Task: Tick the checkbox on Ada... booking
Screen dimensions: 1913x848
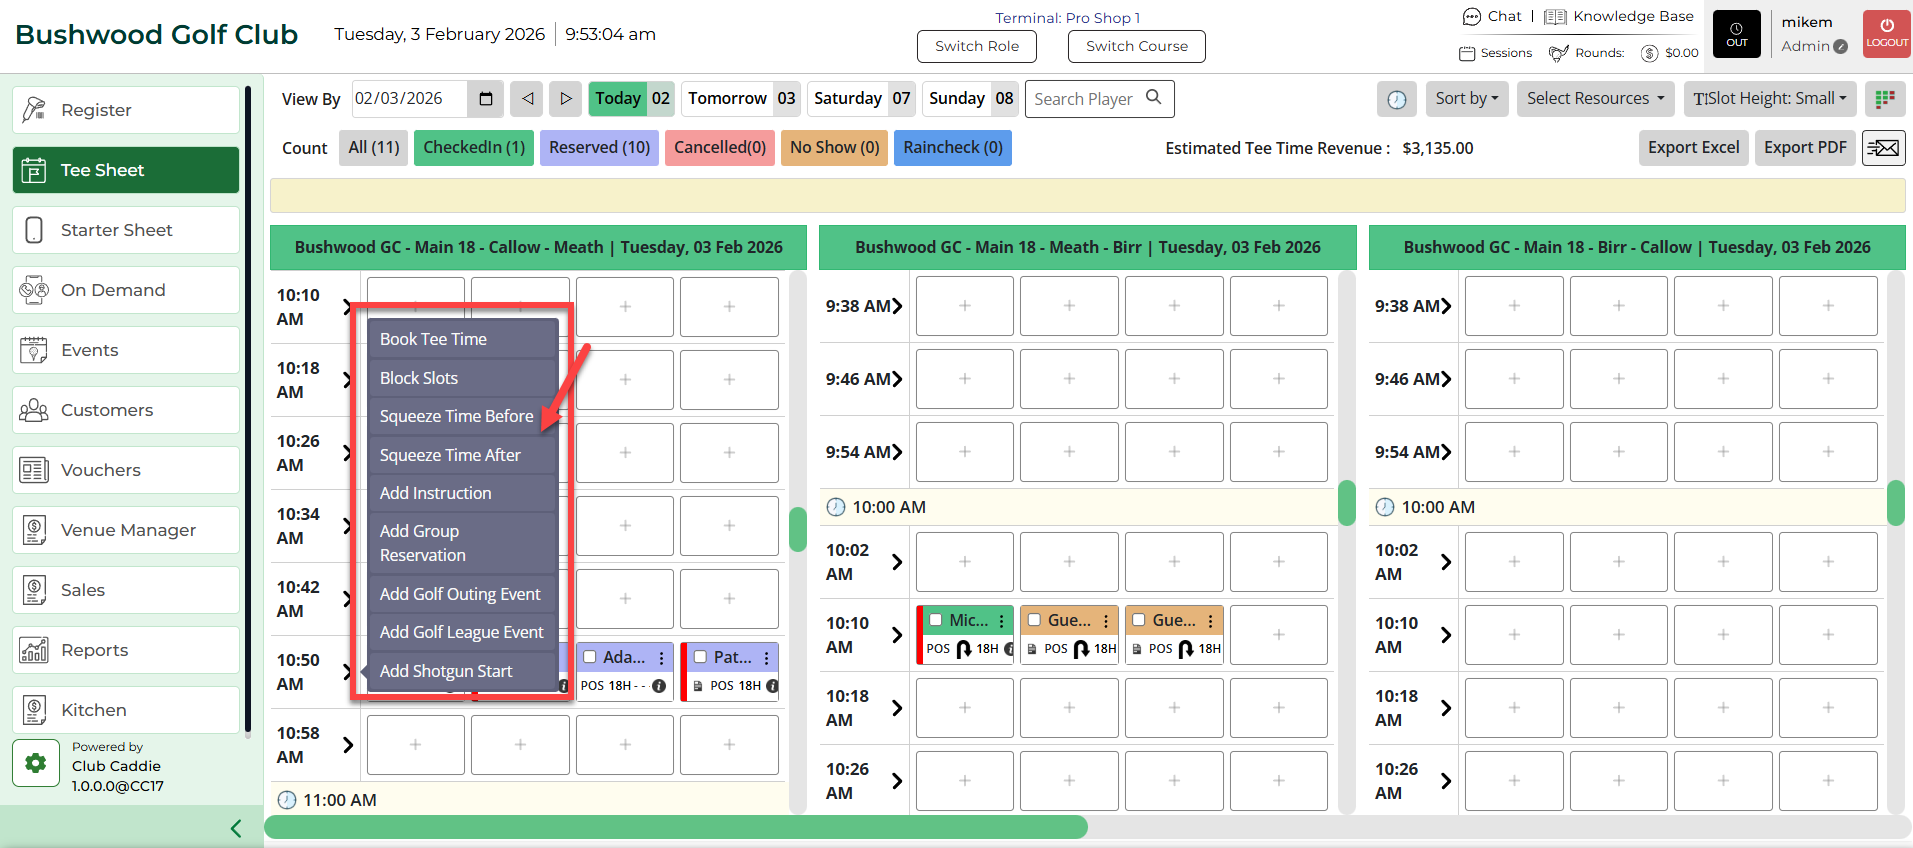Action: click(x=590, y=657)
